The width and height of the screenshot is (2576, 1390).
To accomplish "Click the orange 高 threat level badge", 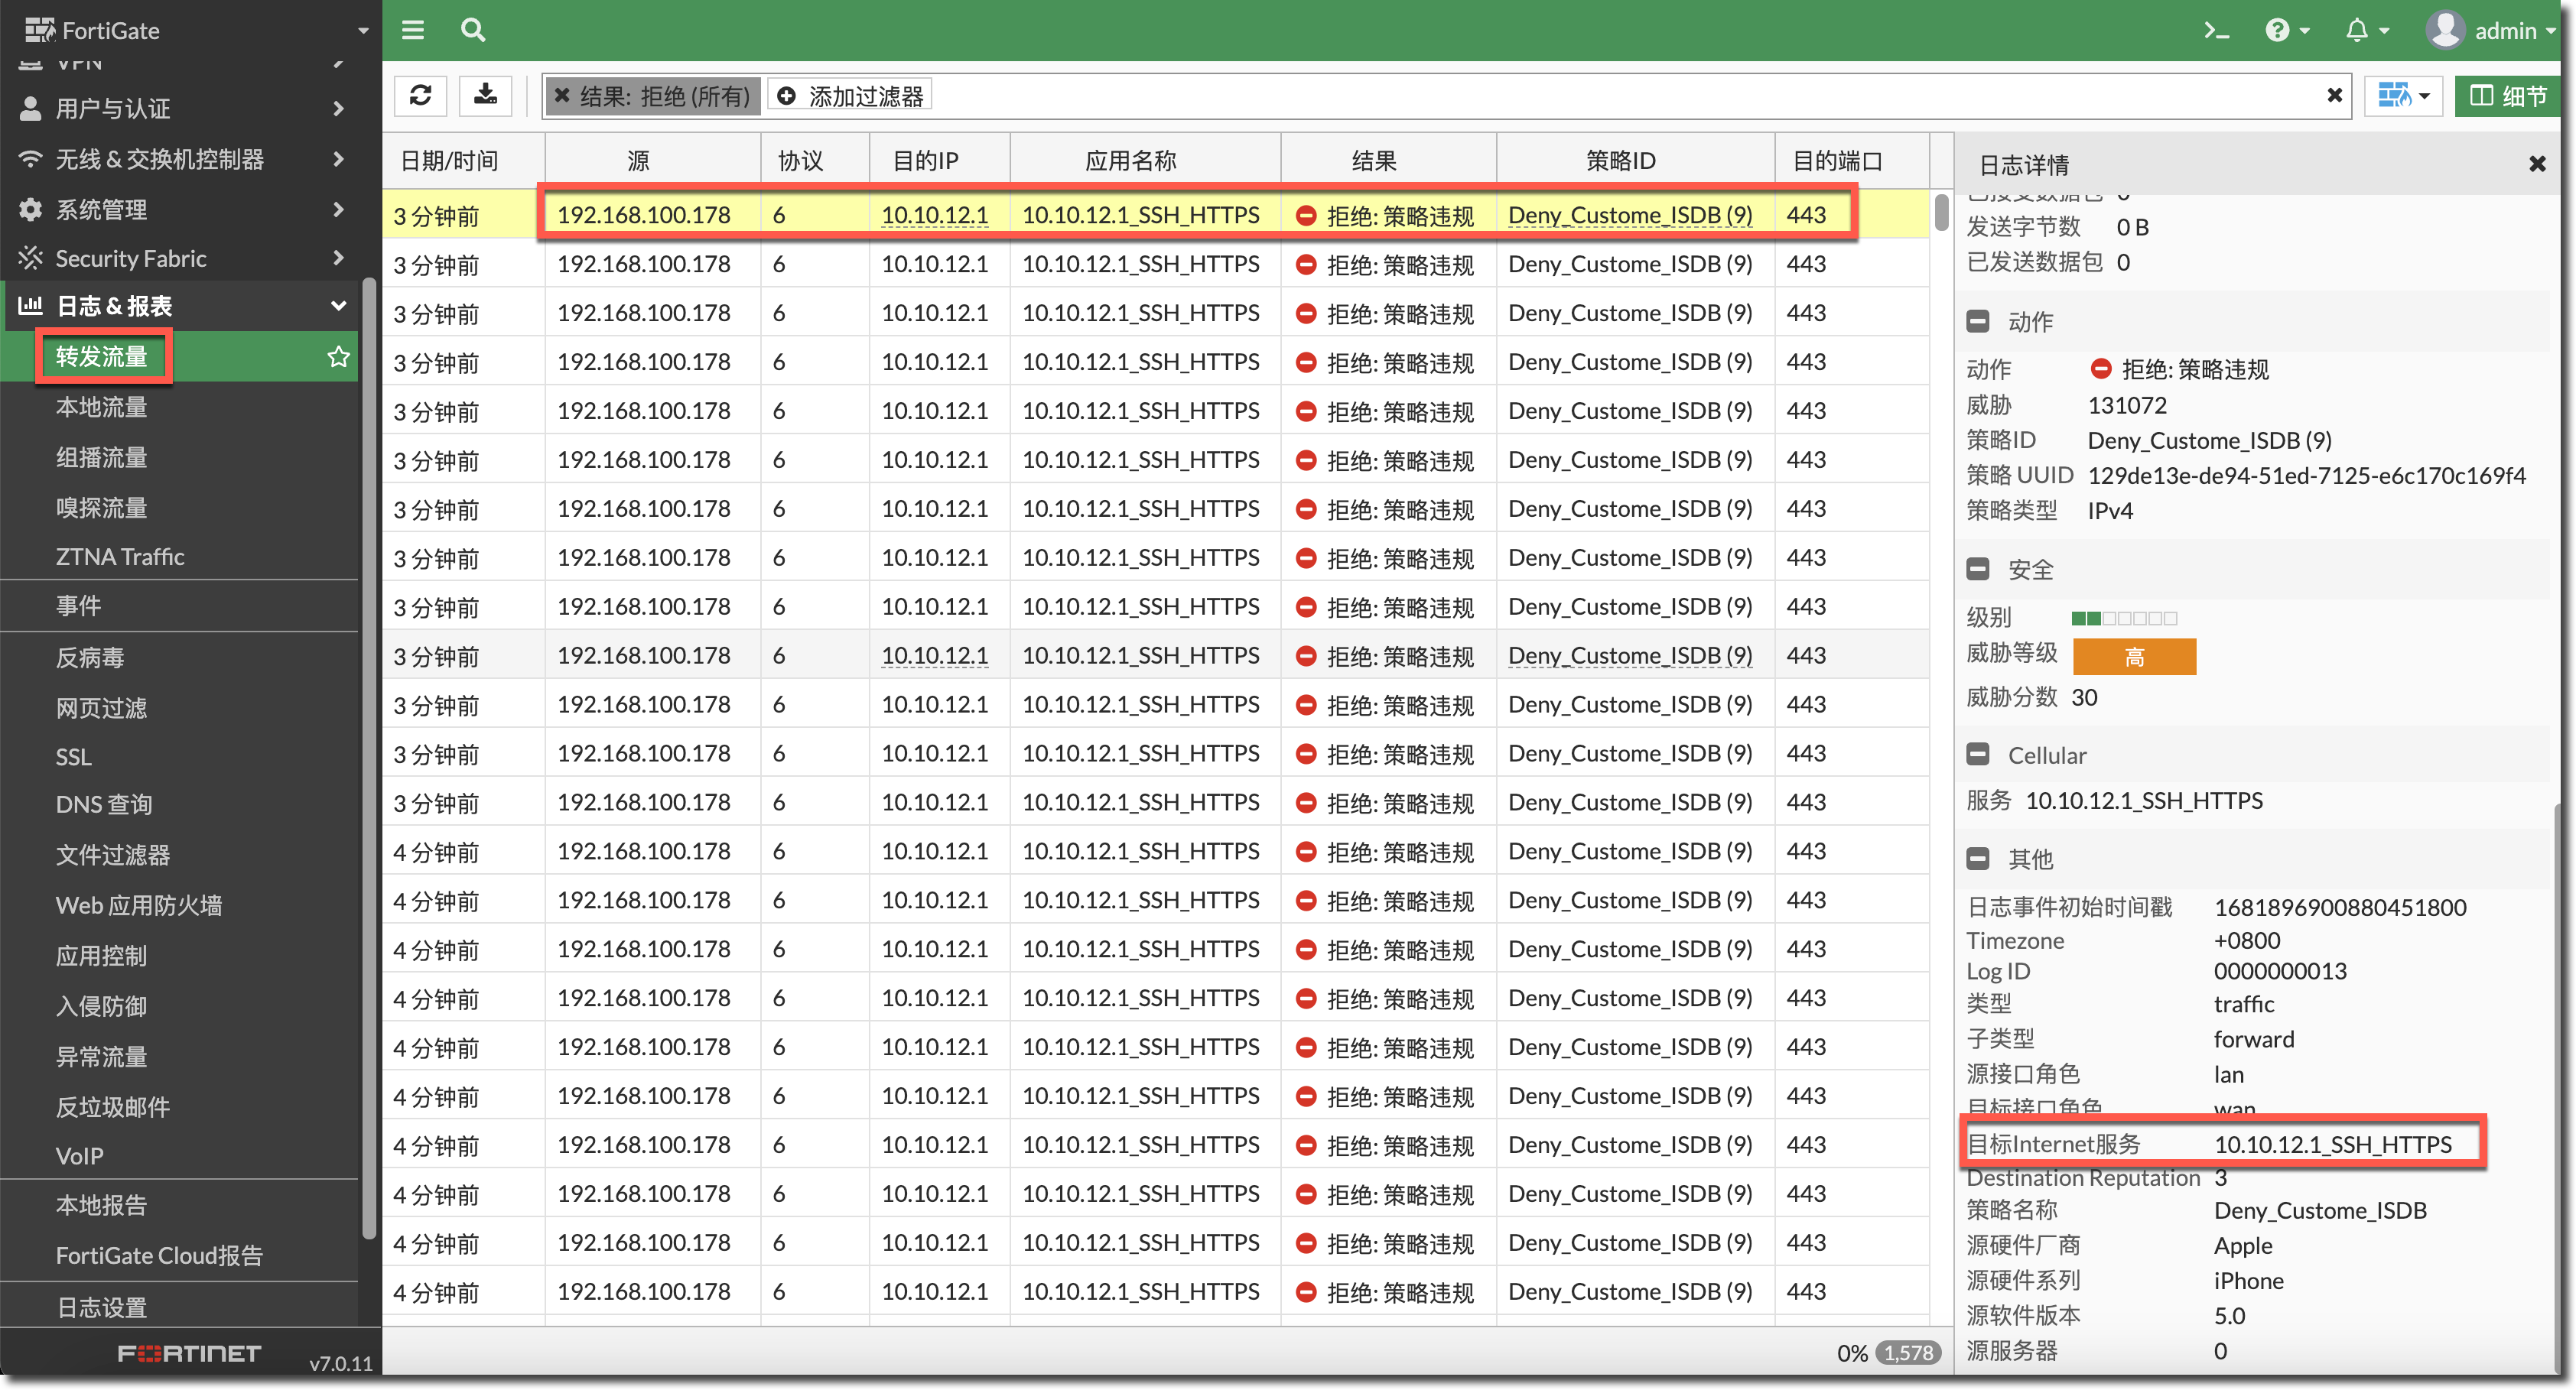I will coord(2134,657).
